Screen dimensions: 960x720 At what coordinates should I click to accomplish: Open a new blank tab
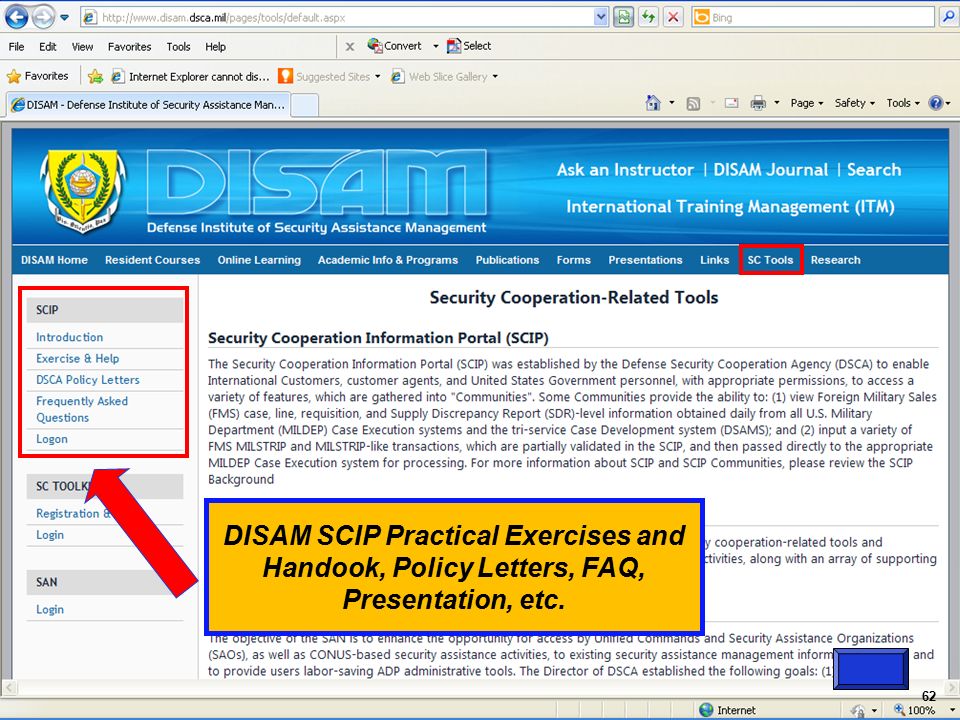click(304, 105)
